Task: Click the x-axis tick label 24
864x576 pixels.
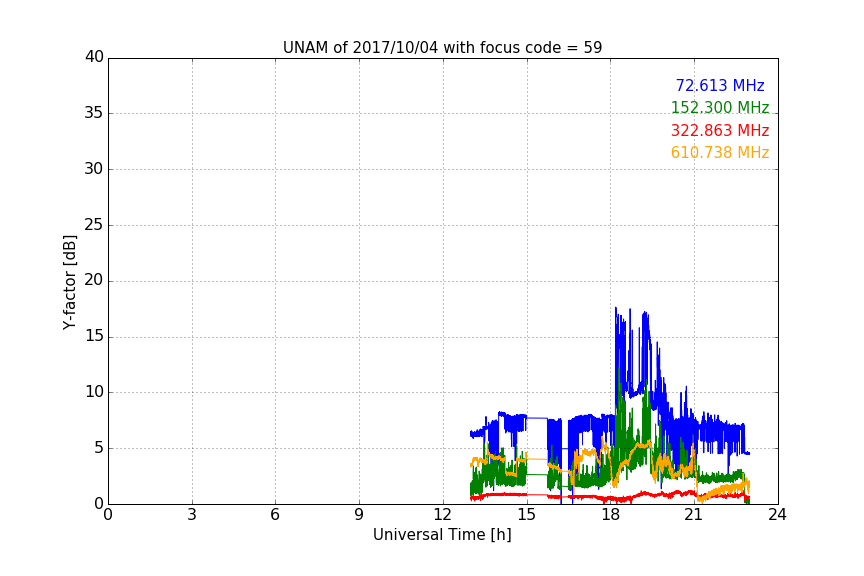Action: (777, 515)
